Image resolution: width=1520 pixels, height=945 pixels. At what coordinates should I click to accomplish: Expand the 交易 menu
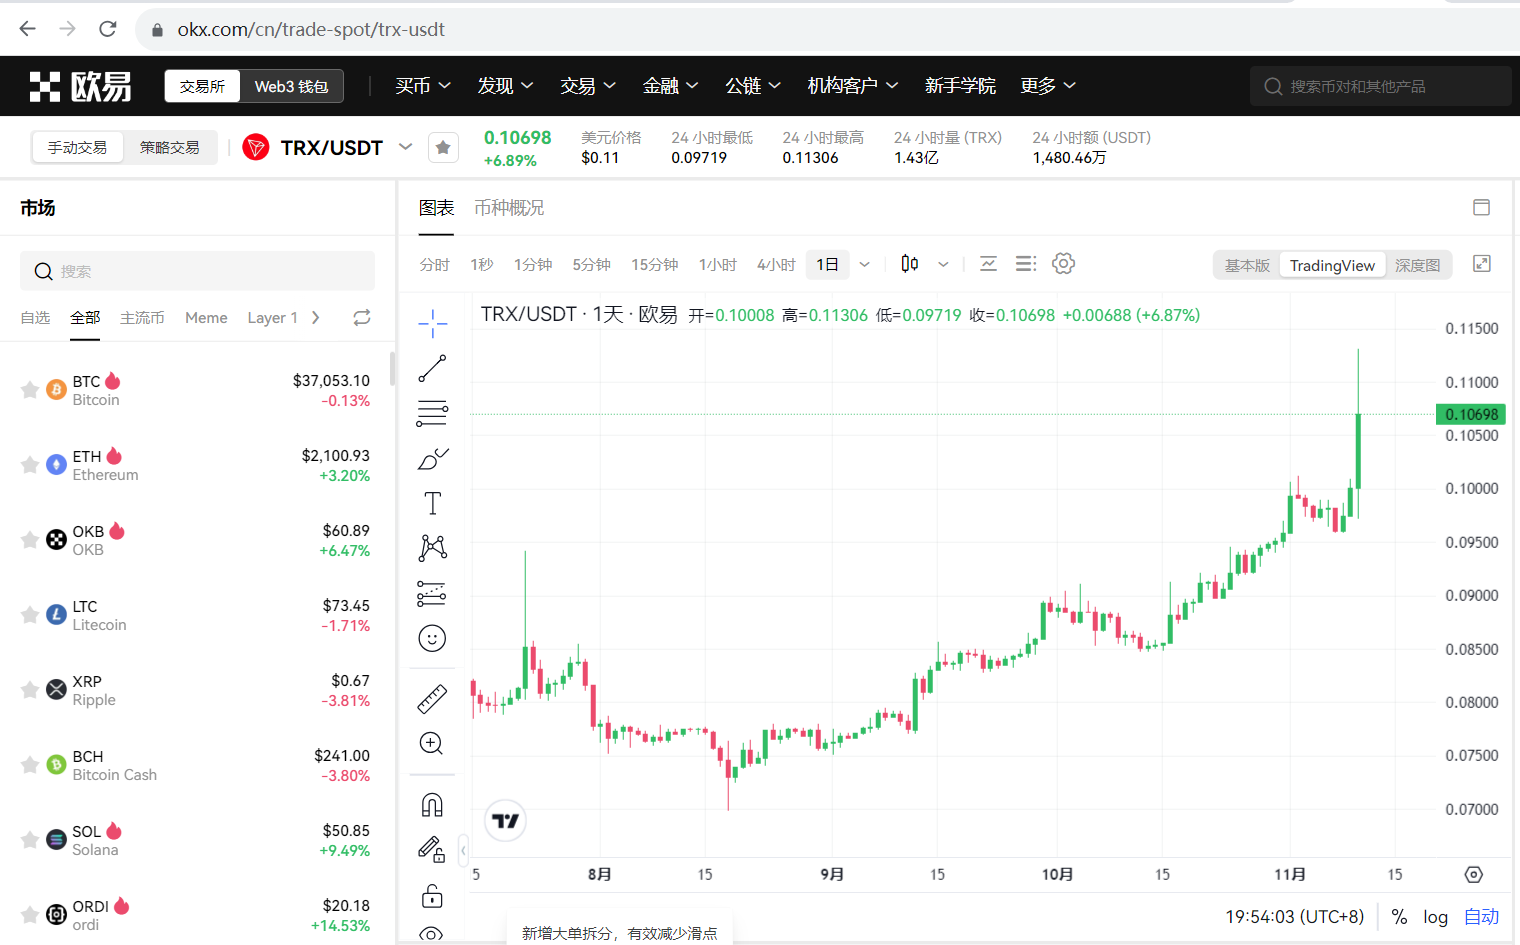coord(588,86)
